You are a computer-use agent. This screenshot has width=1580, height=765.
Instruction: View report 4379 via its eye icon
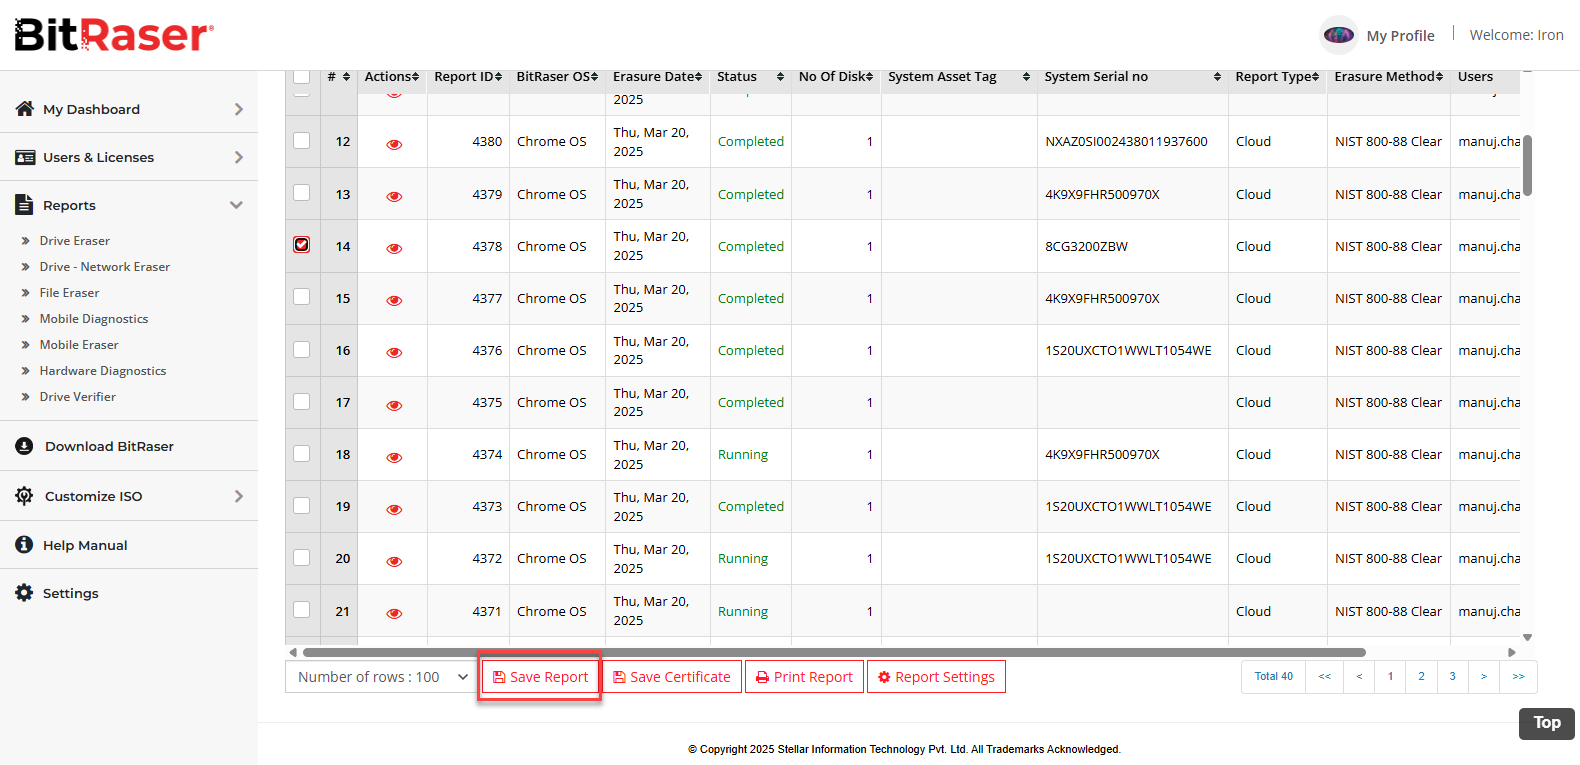click(394, 196)
